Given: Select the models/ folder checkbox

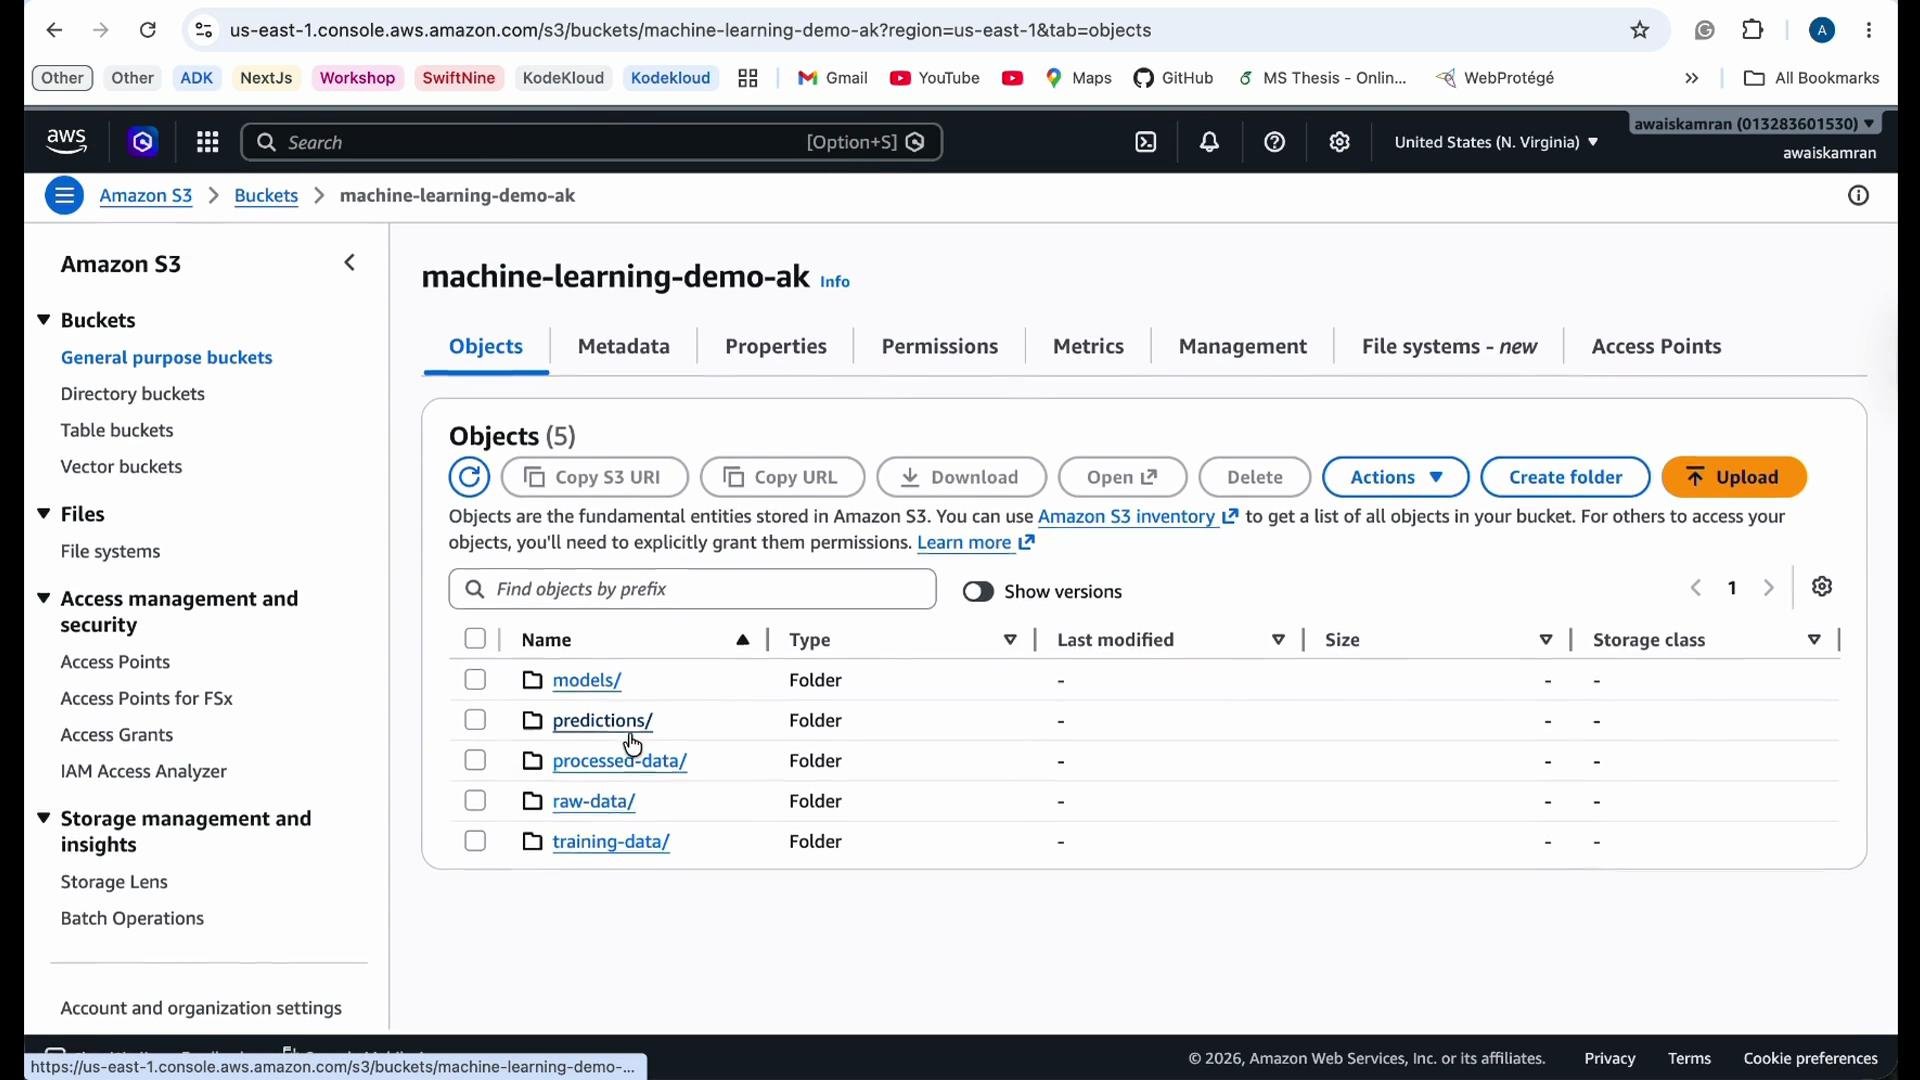Looking at the screenshot, I should tap(476, 681).
